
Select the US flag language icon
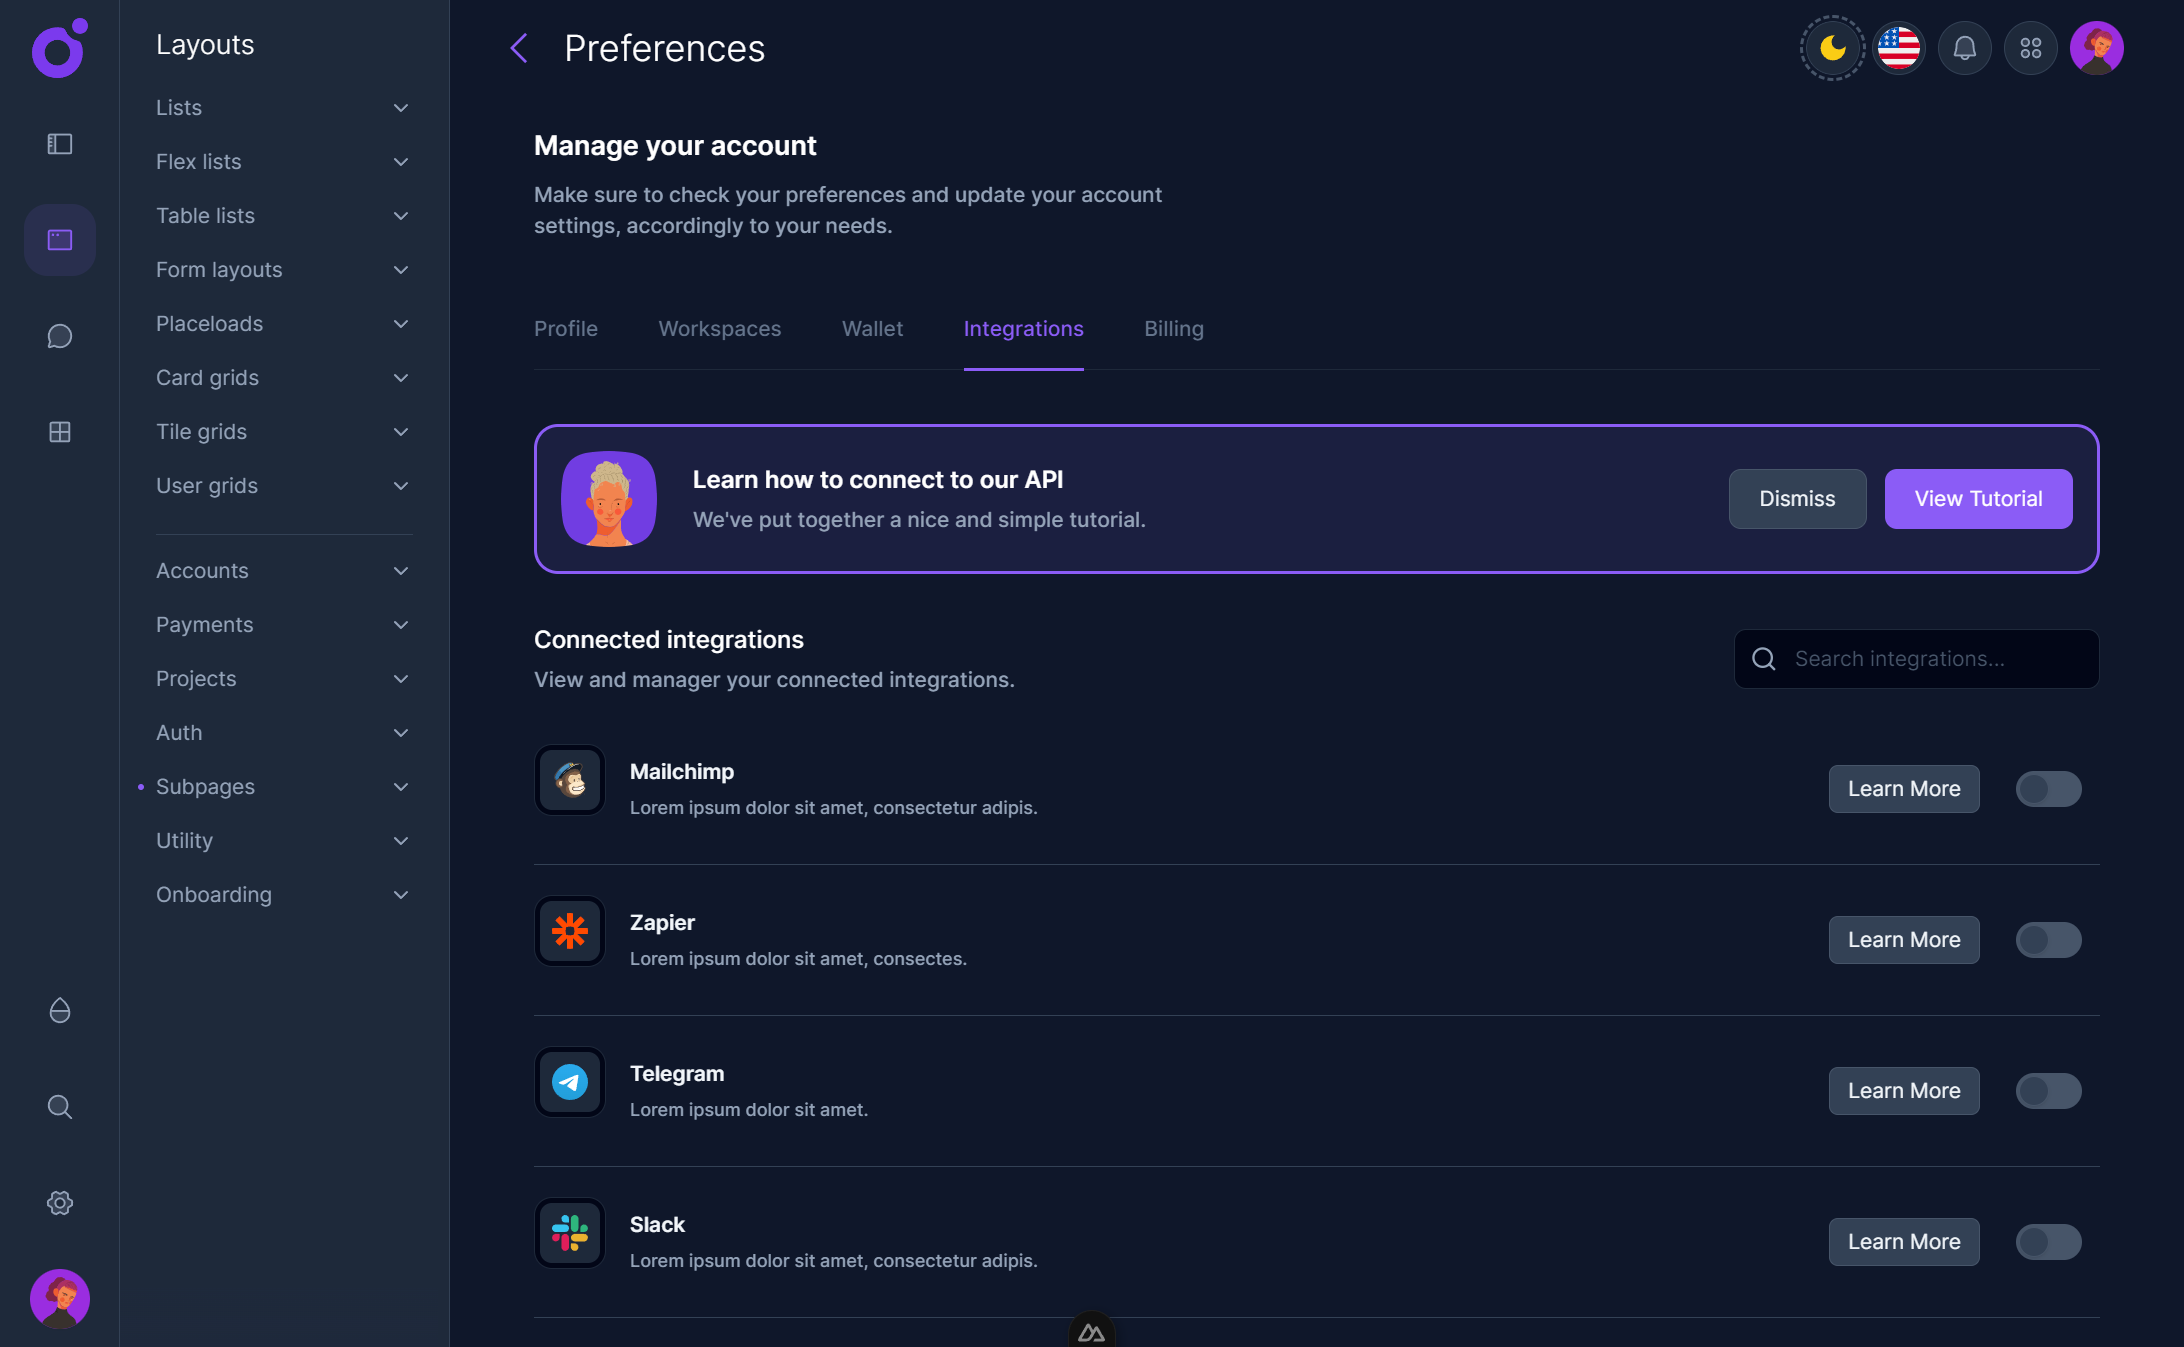pos(1898,47)
